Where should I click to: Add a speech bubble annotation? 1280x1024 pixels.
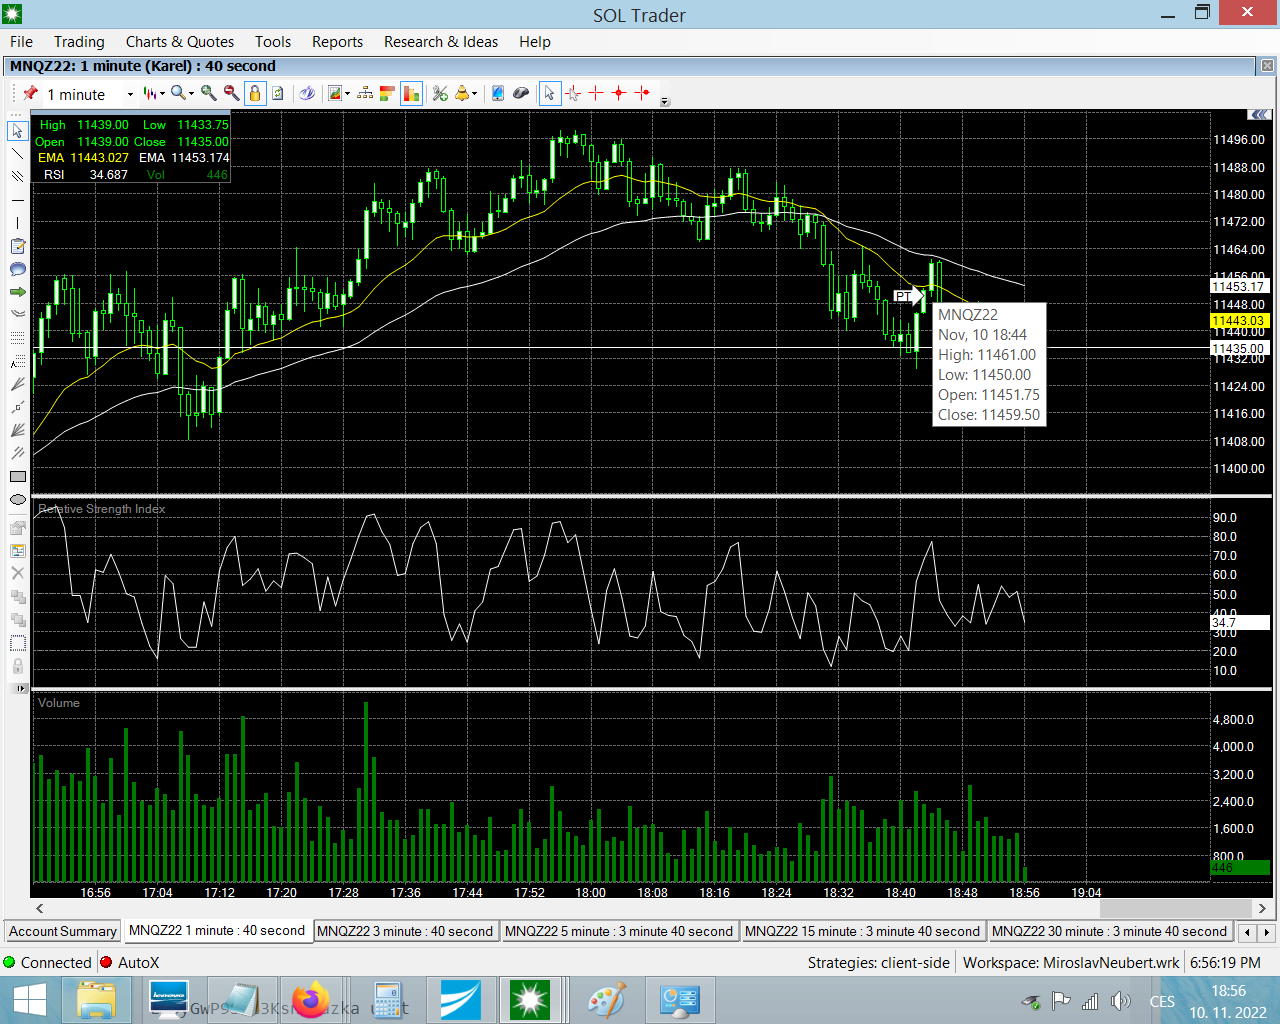[x=17, y=269]
